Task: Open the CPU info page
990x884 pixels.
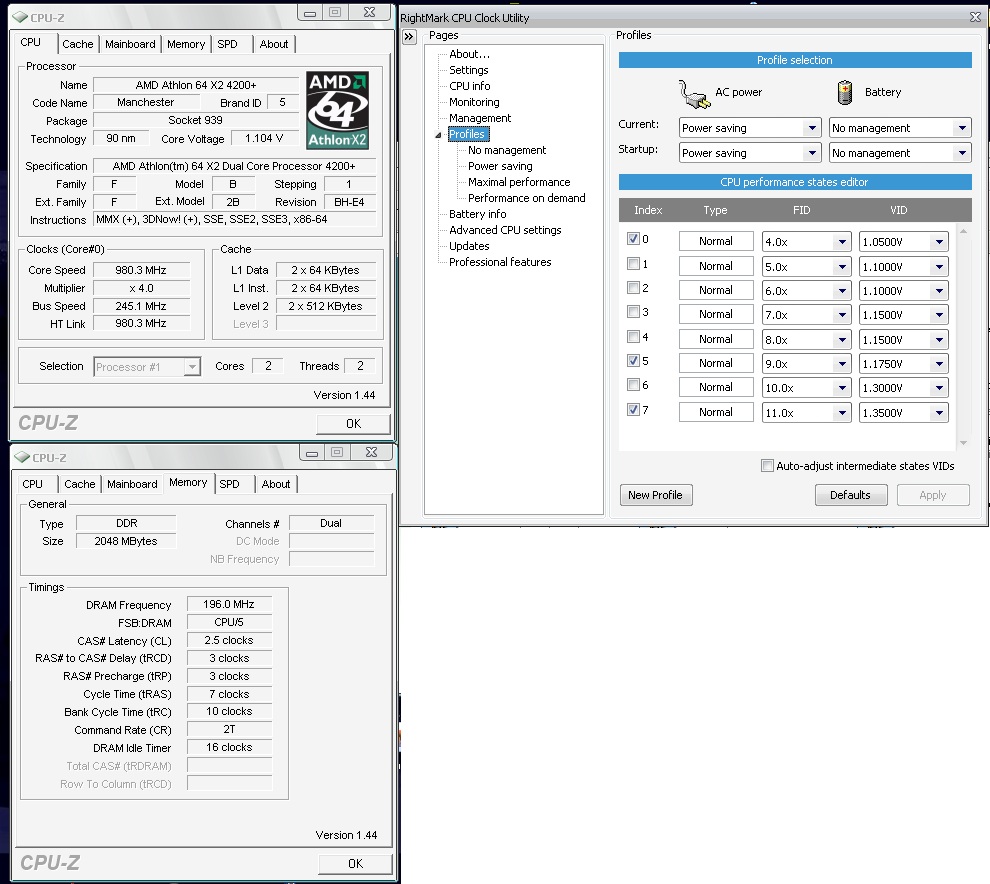Action: (470, 86)
